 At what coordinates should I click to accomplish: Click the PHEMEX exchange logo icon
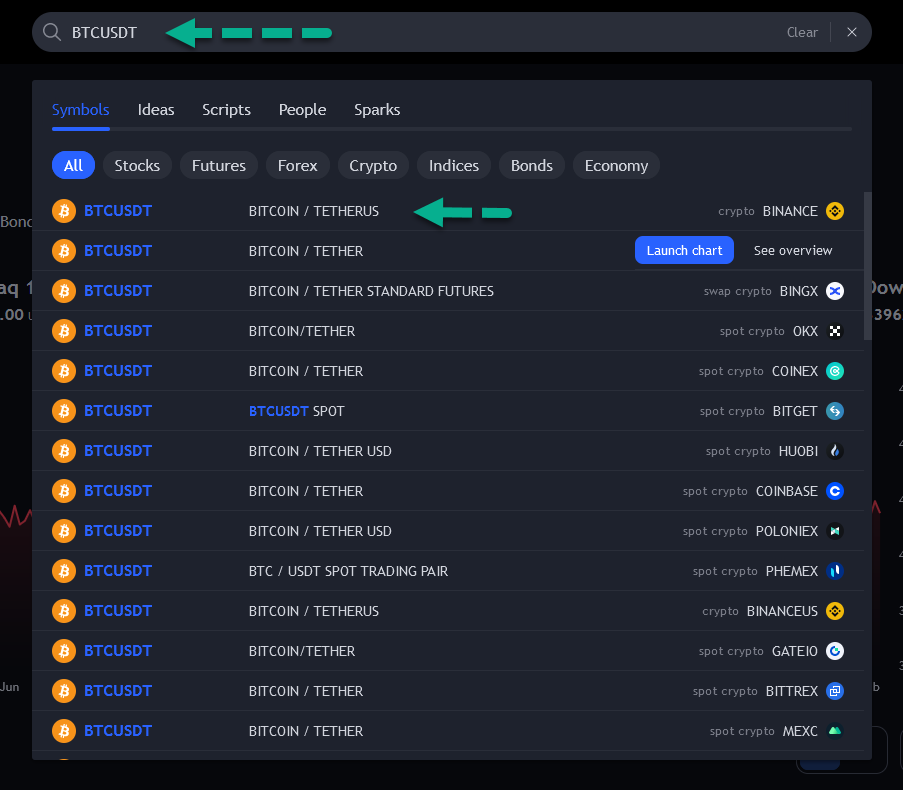[x=834, y=571]
